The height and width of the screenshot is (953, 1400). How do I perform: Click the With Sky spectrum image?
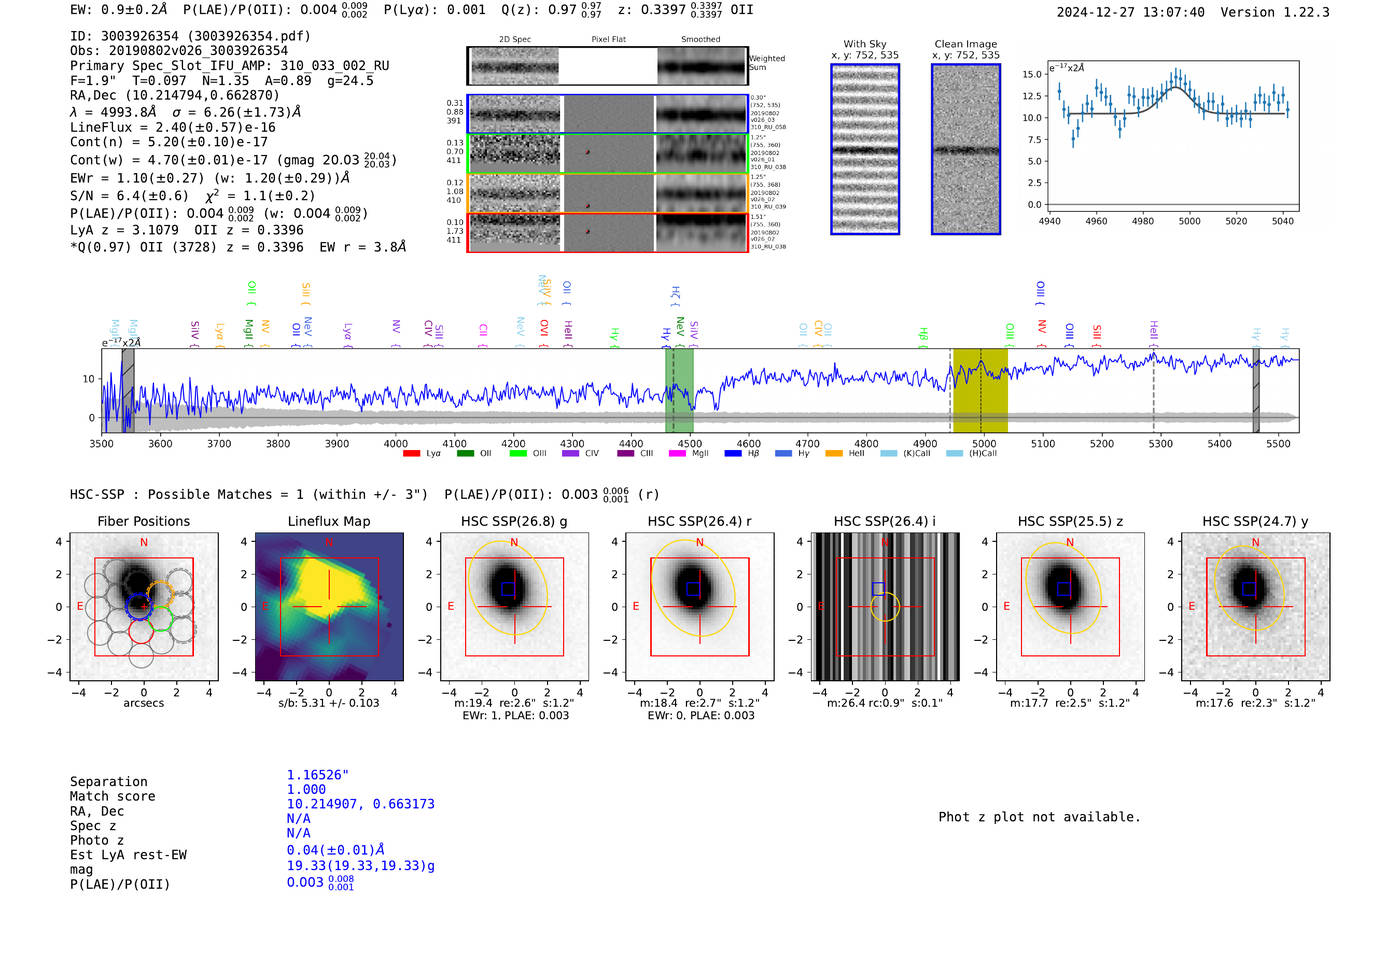tap(865, 149)
